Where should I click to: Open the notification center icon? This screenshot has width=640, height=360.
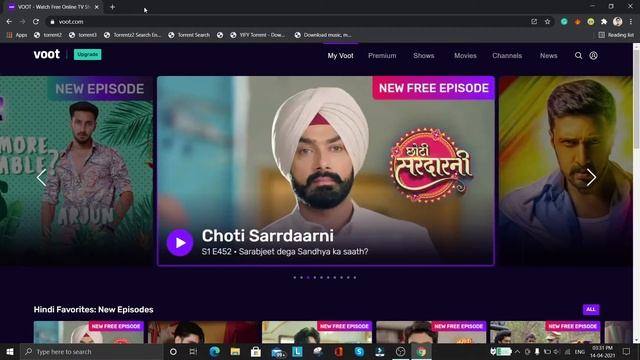[627, 351]
